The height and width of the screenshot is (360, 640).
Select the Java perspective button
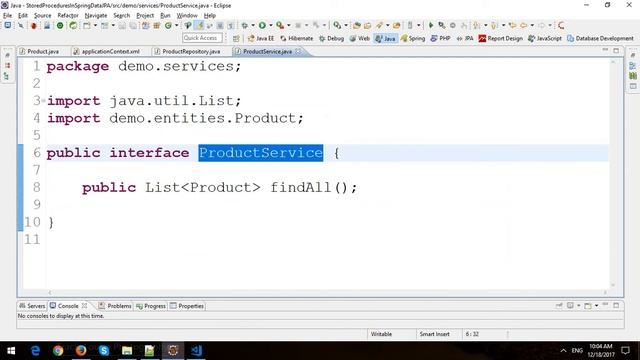[x=385, y=38]
